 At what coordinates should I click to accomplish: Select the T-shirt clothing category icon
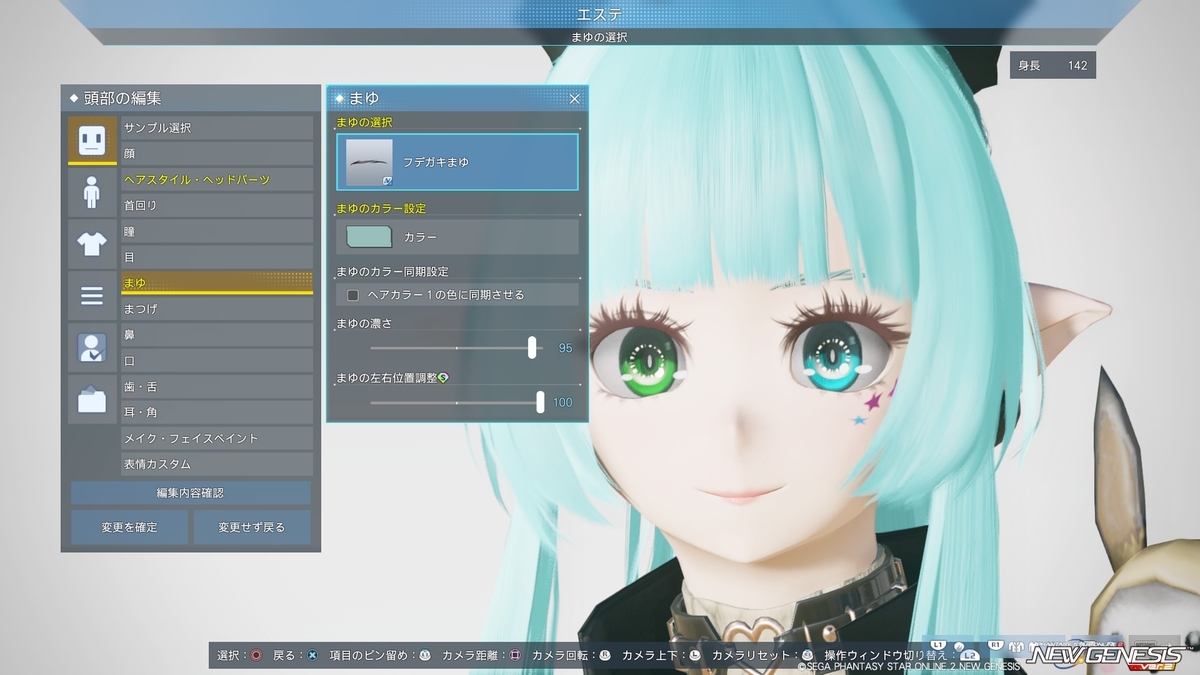(x=92, y=243)
